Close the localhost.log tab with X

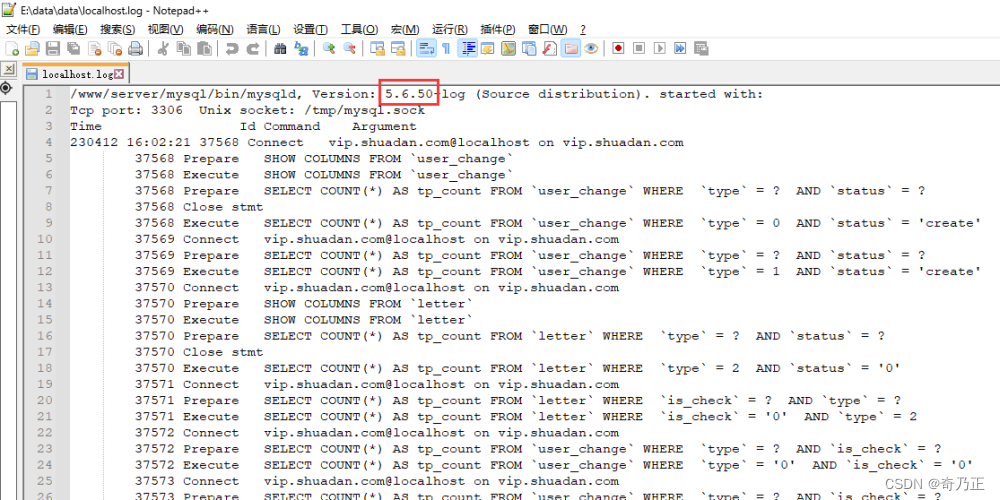pos(119,74)
